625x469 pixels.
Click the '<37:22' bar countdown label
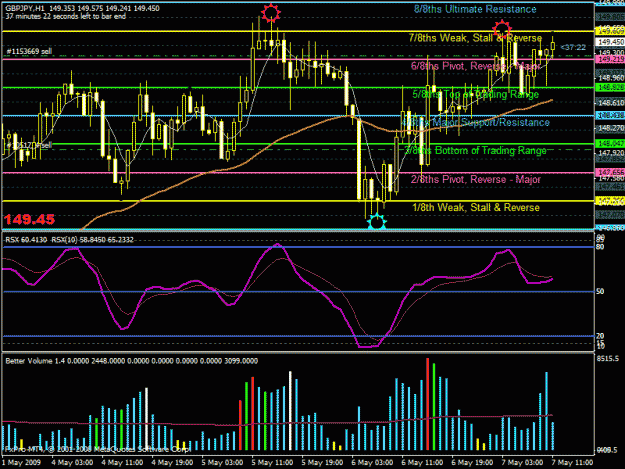point(573,47)
